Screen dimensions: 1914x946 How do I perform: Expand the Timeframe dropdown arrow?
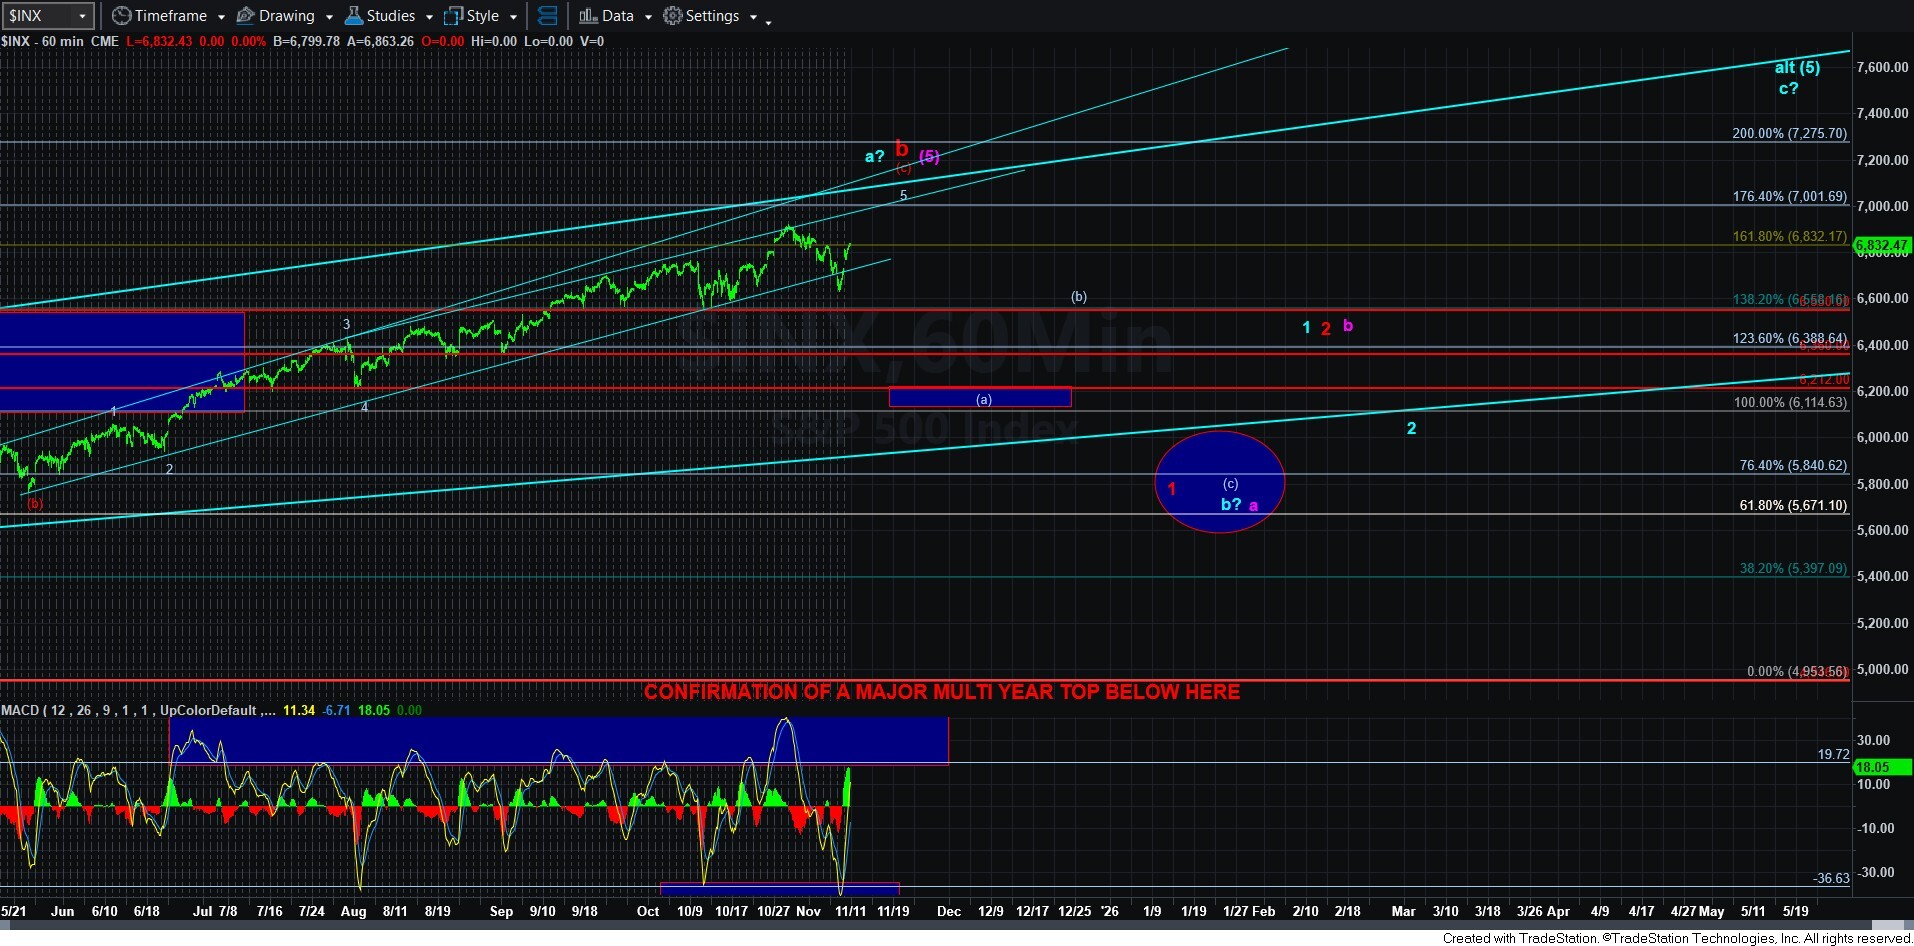pyautogui.click(x=221, y=17)
